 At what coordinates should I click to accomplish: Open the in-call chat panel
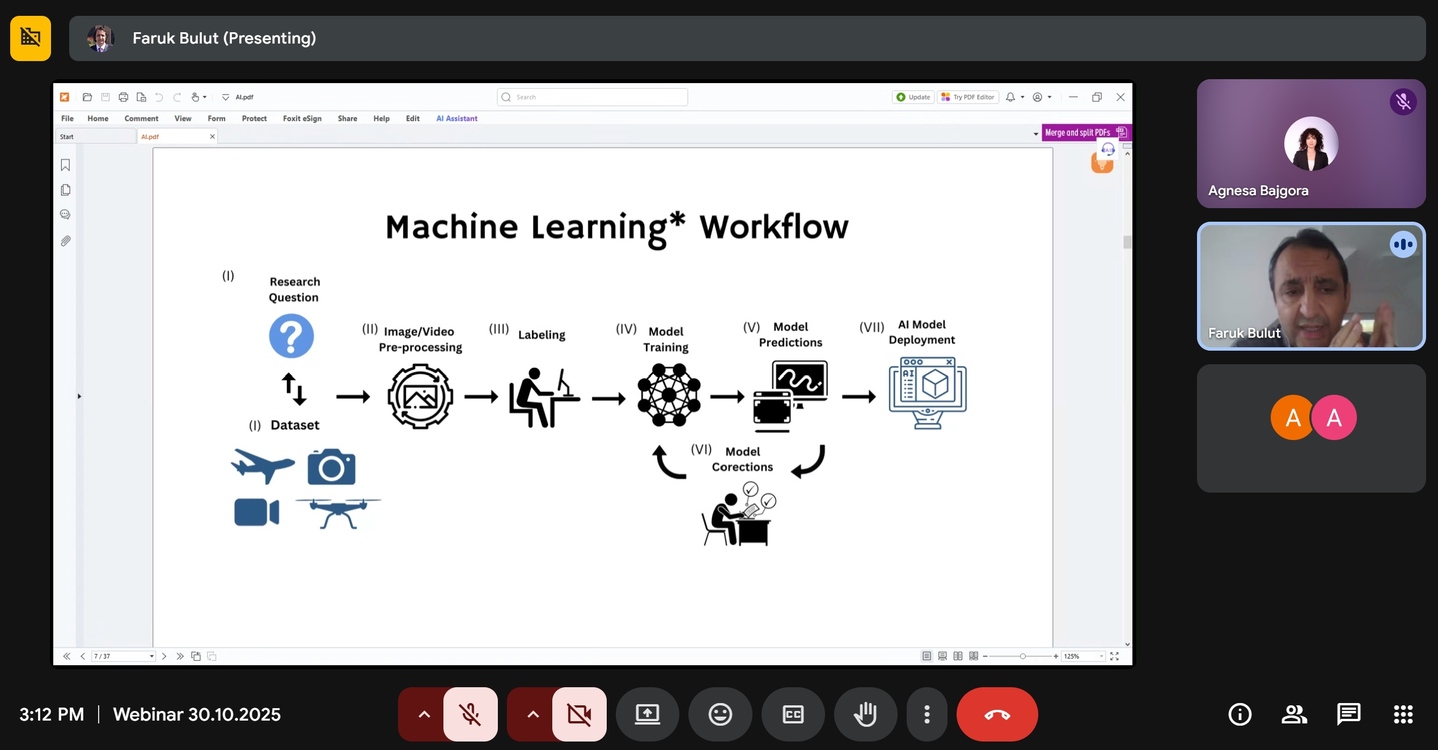click(1348, 714)
